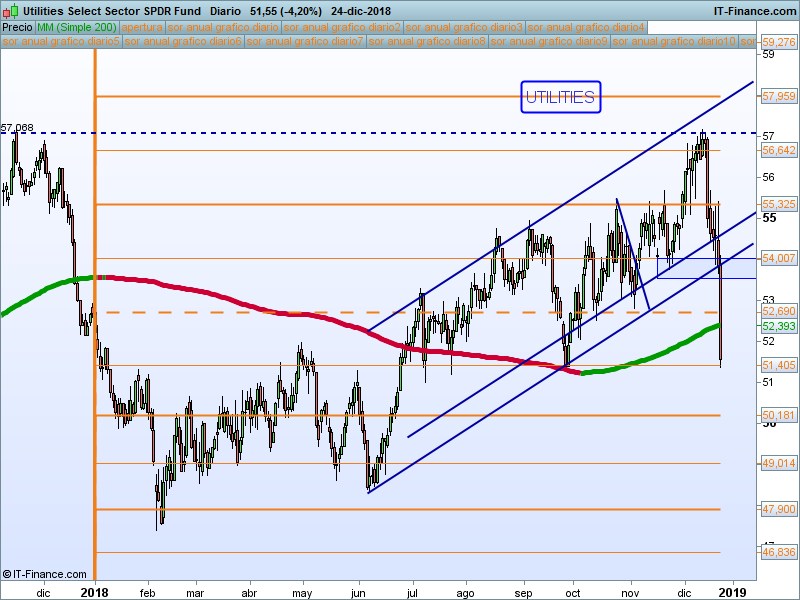Viewport: 800px width, 600px height.
Task: Click the 57,068 dotted line value
Action: pyautogui.click(x=17, y=127)
